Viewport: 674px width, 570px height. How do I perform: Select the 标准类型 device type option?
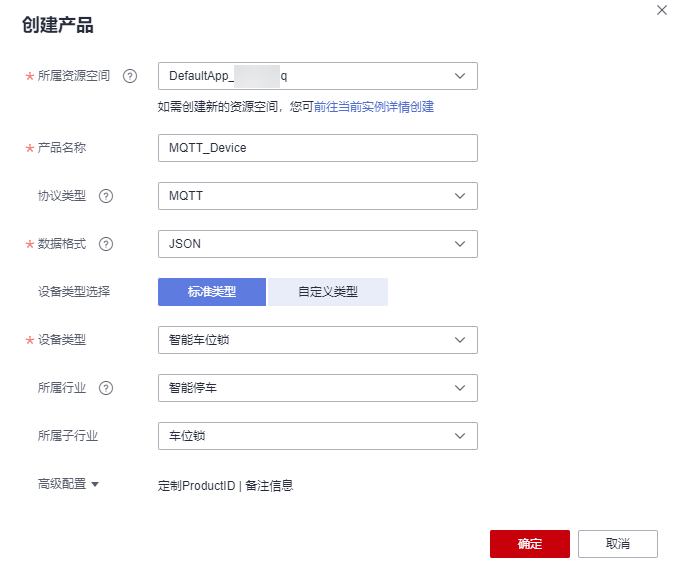pos(212,292)
